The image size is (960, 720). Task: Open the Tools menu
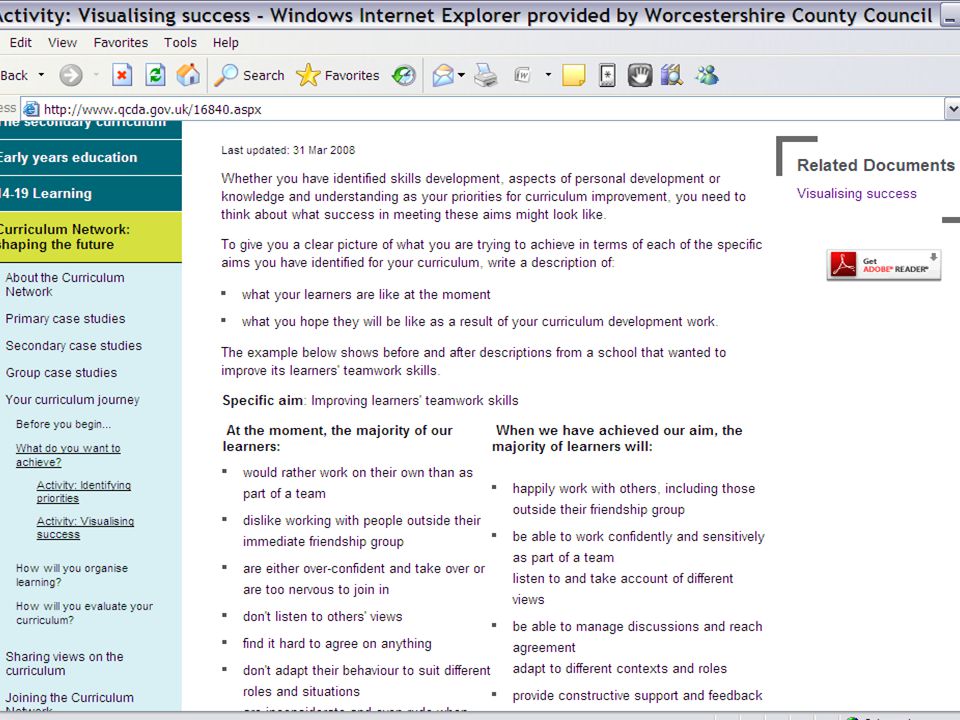180,42
